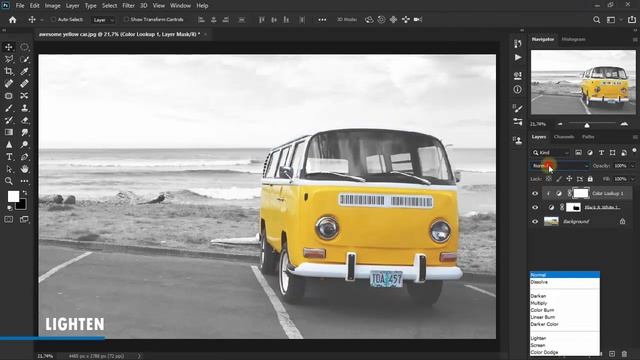Select the Move tool in toolbox
Image resolution: width=640 pixels, height=360 pixels.
point(9,47)
